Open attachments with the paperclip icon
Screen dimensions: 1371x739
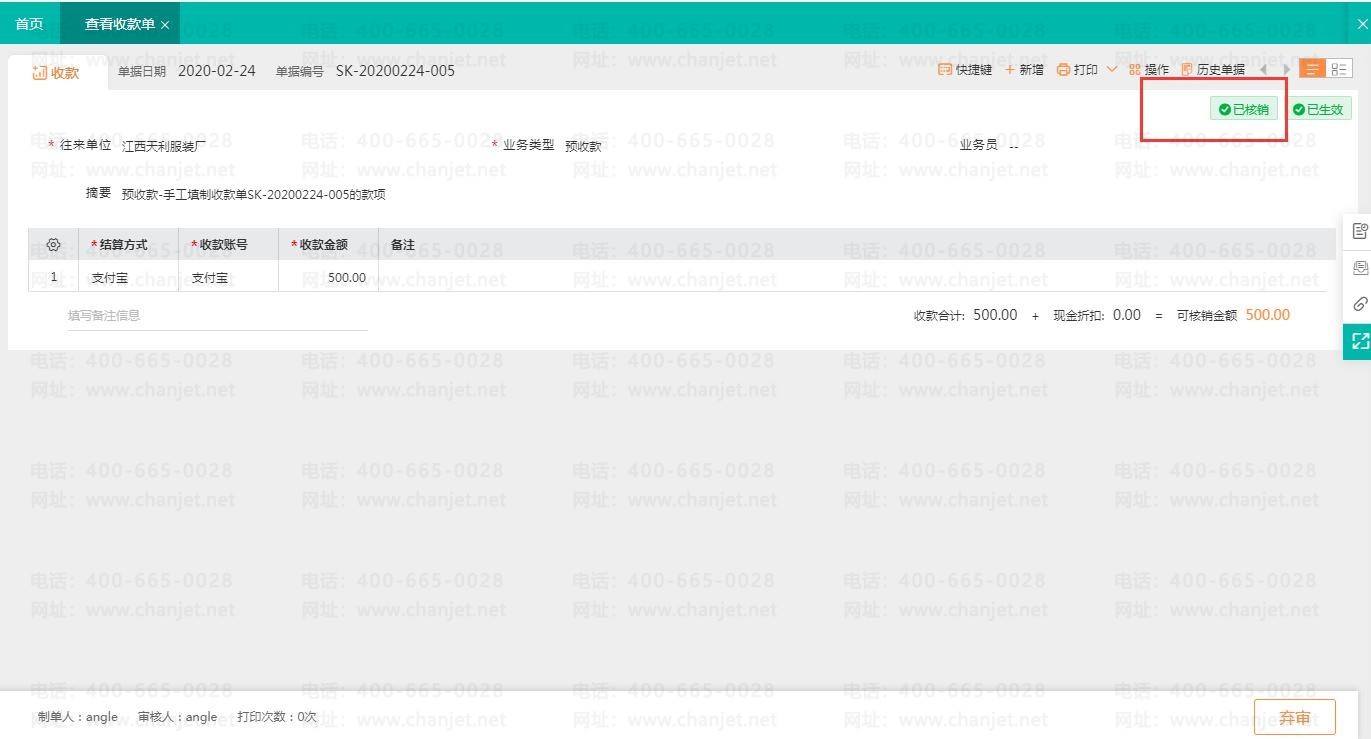[1359, 304]
